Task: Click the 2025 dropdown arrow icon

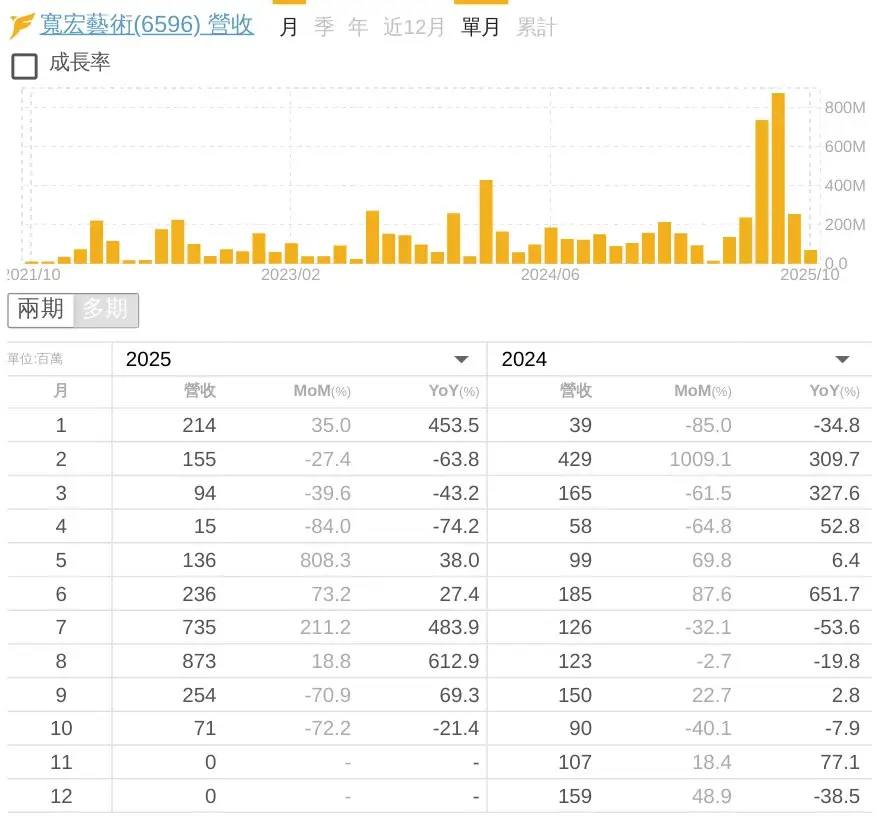Action: tap(461, 359)
